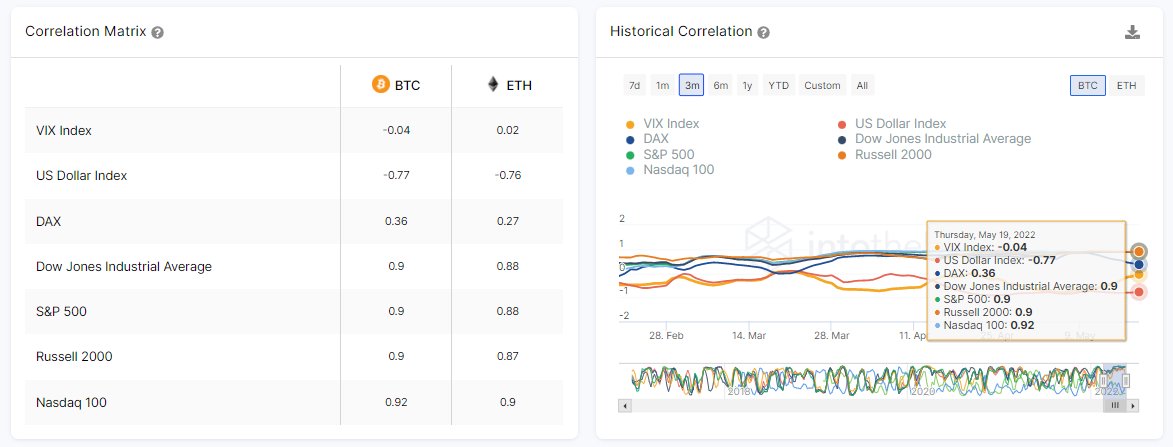The height and width of the screenshot is (447, 1173).
Task: Open the Historical Correlation help tooltip icon
Action: point(763,32)
